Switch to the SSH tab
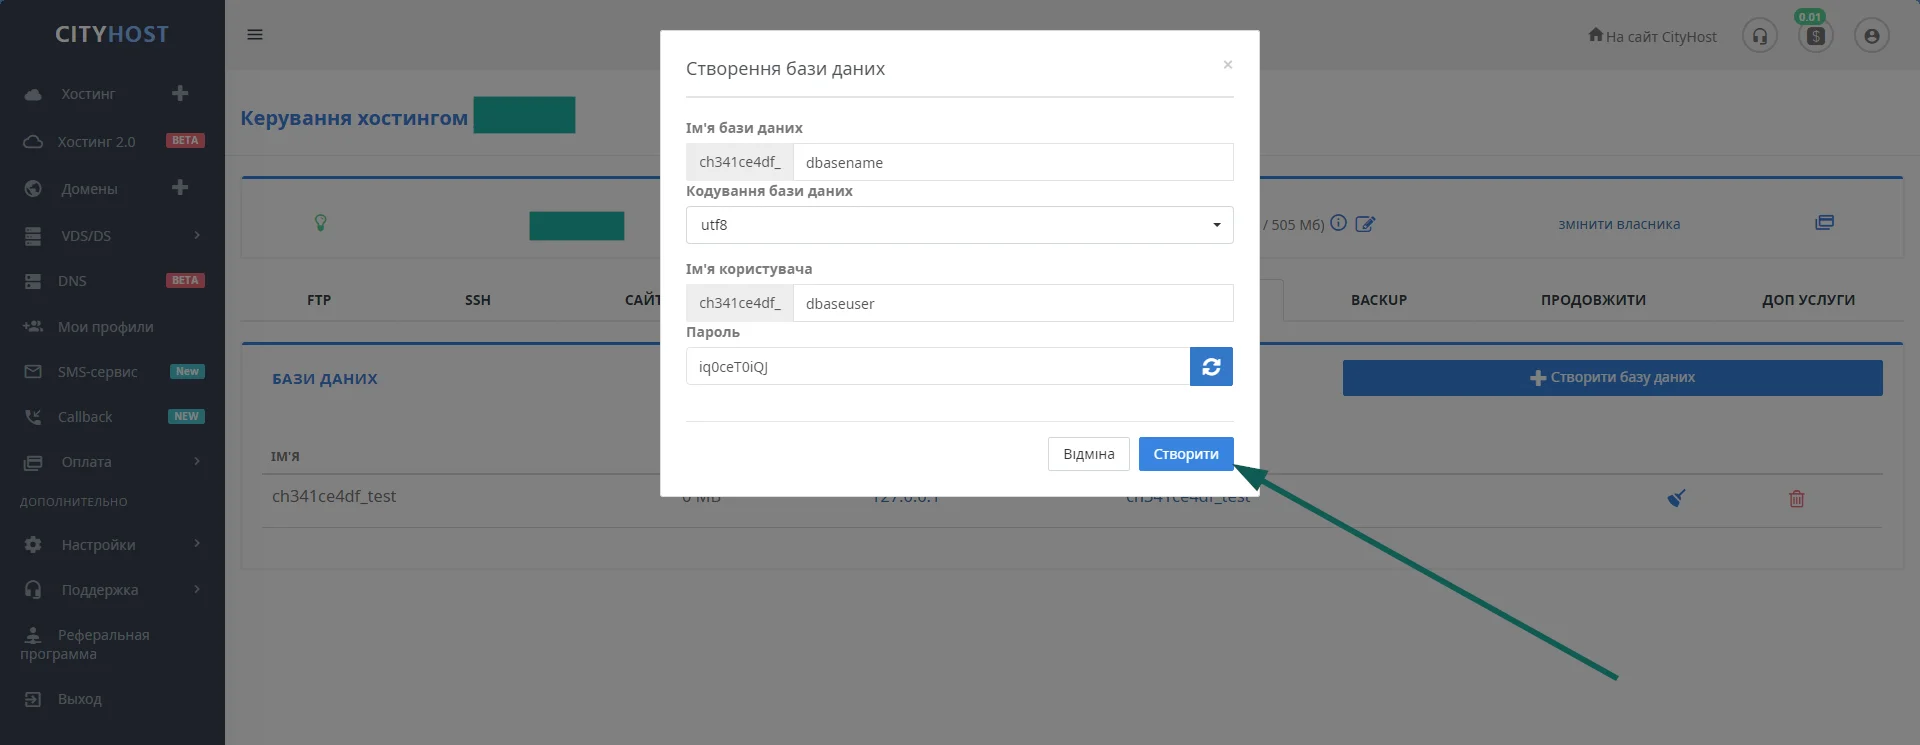The width and height of the screenshot is (1920, 745). pos(478,299)
